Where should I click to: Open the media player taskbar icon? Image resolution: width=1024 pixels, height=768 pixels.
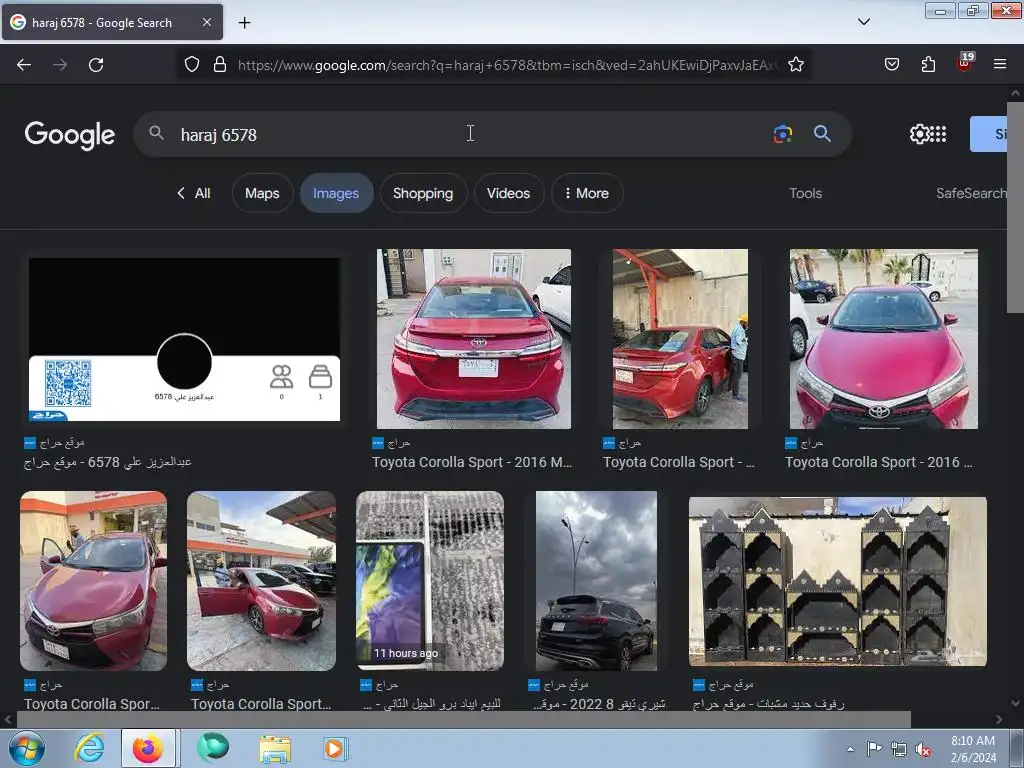[x=335, y=749]
